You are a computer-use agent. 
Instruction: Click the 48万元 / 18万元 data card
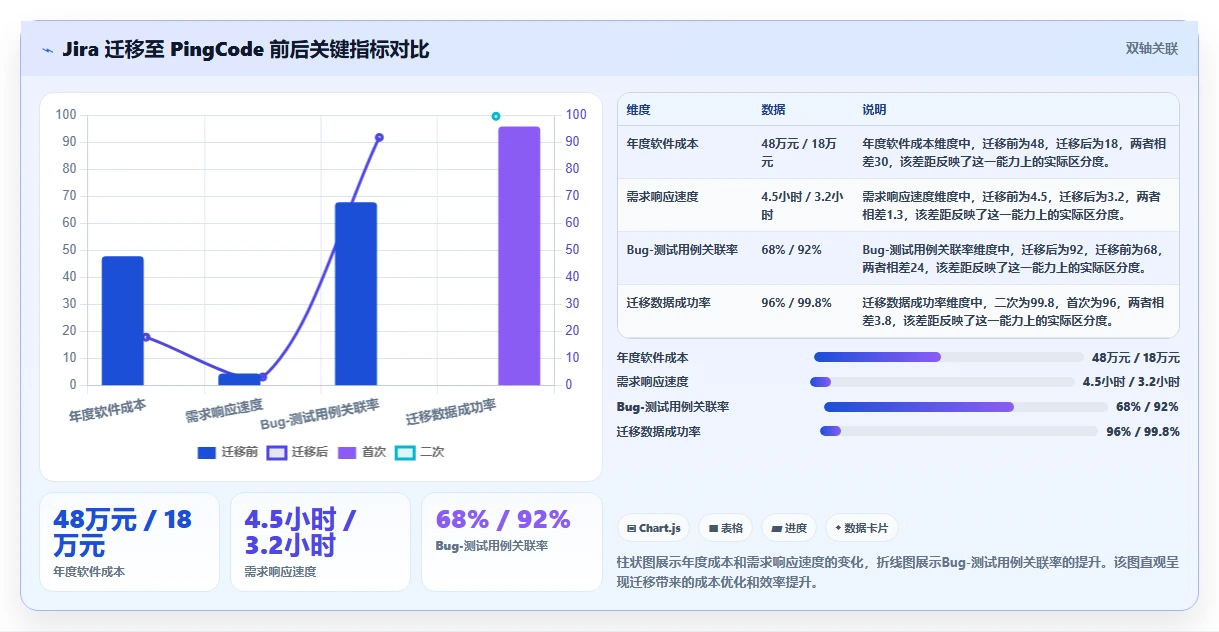pos(129,542)
